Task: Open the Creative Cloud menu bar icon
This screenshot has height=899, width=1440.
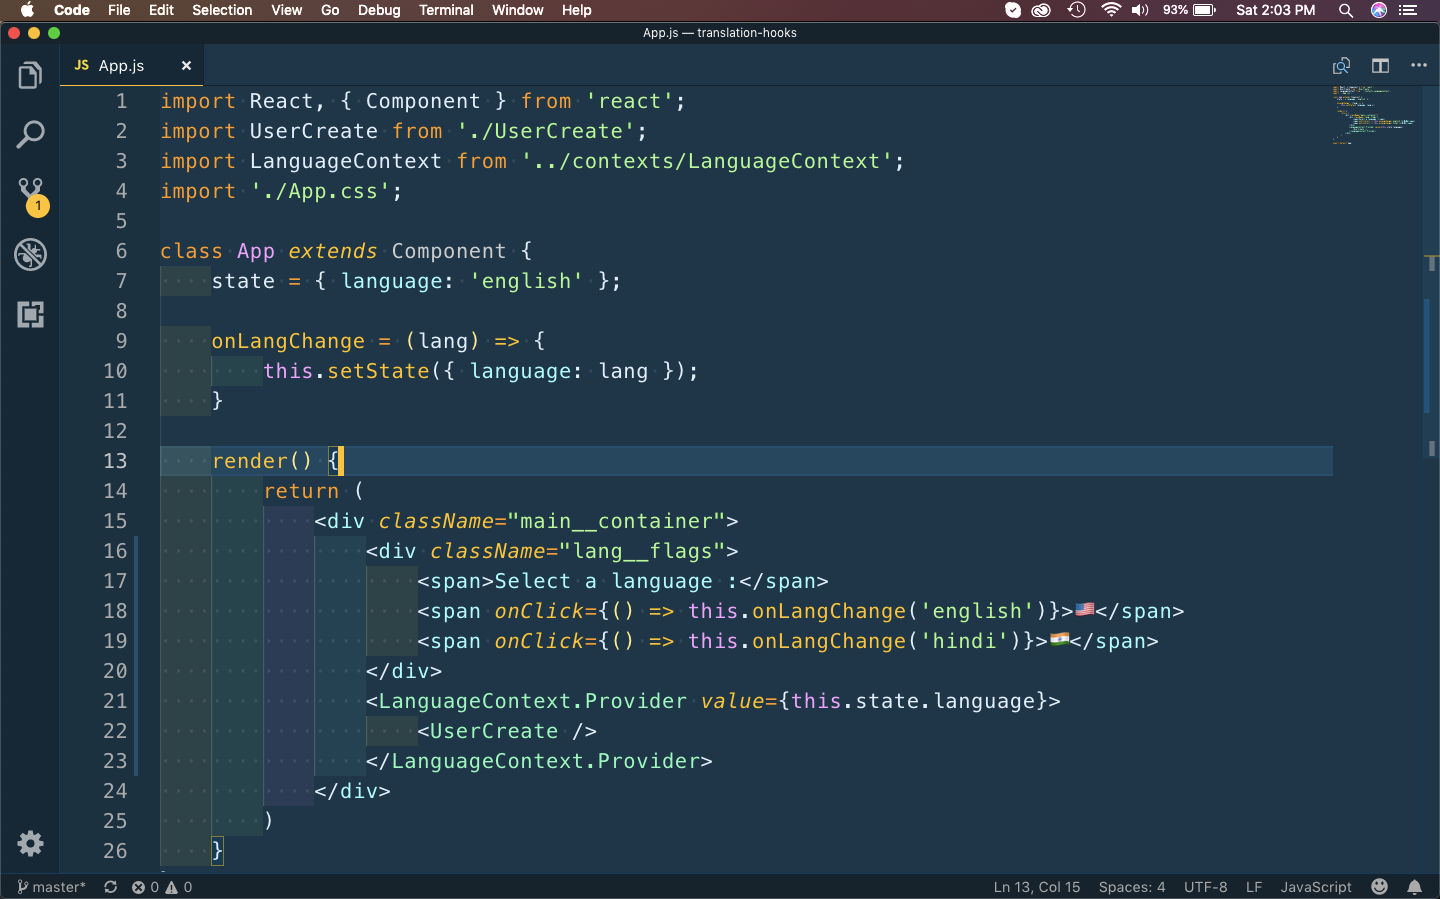Action: (x=1041, y=10)
